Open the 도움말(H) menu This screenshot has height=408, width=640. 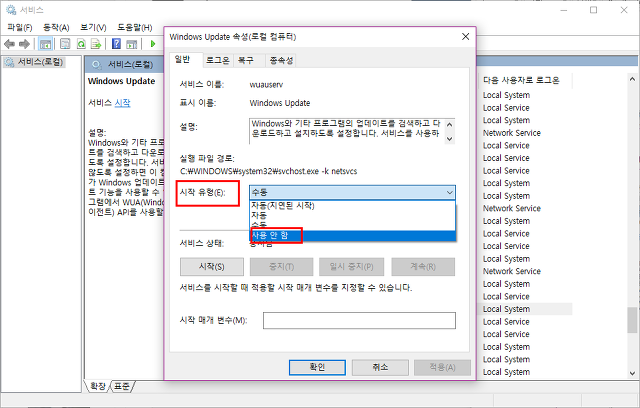coord(135,27)
